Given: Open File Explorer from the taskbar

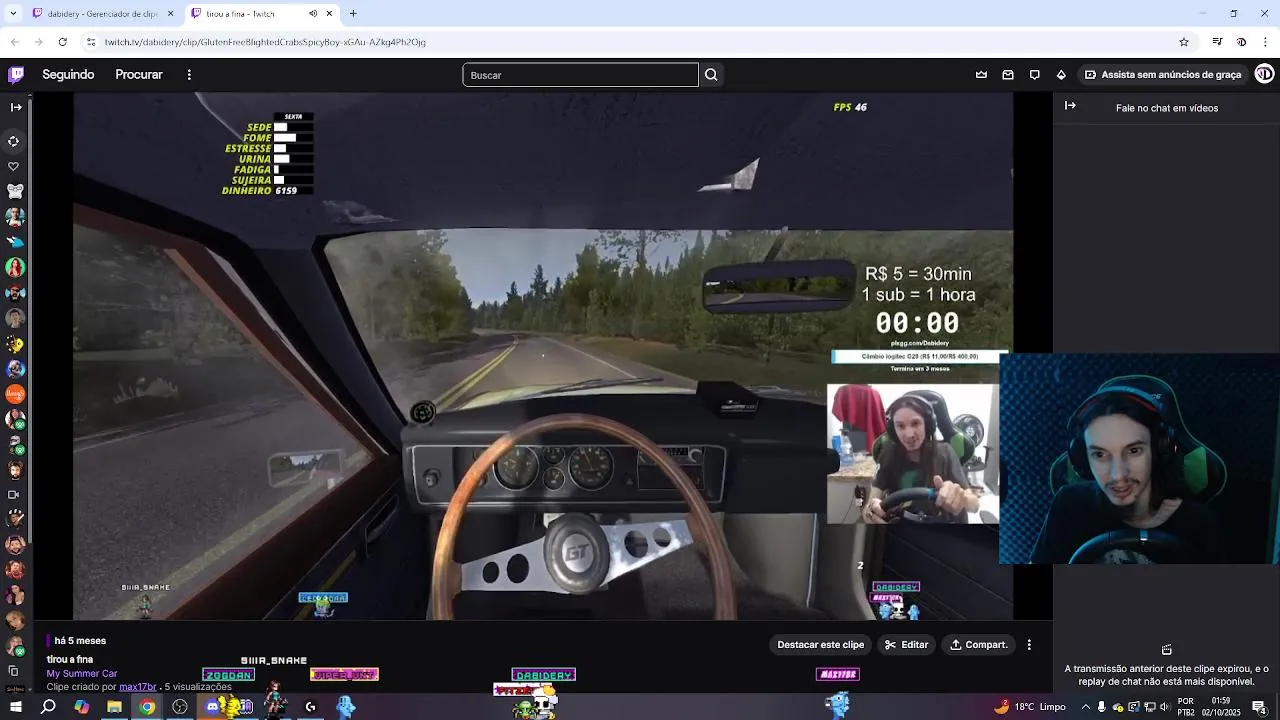Looking at the screenshot, I should (x=114, y=707).
